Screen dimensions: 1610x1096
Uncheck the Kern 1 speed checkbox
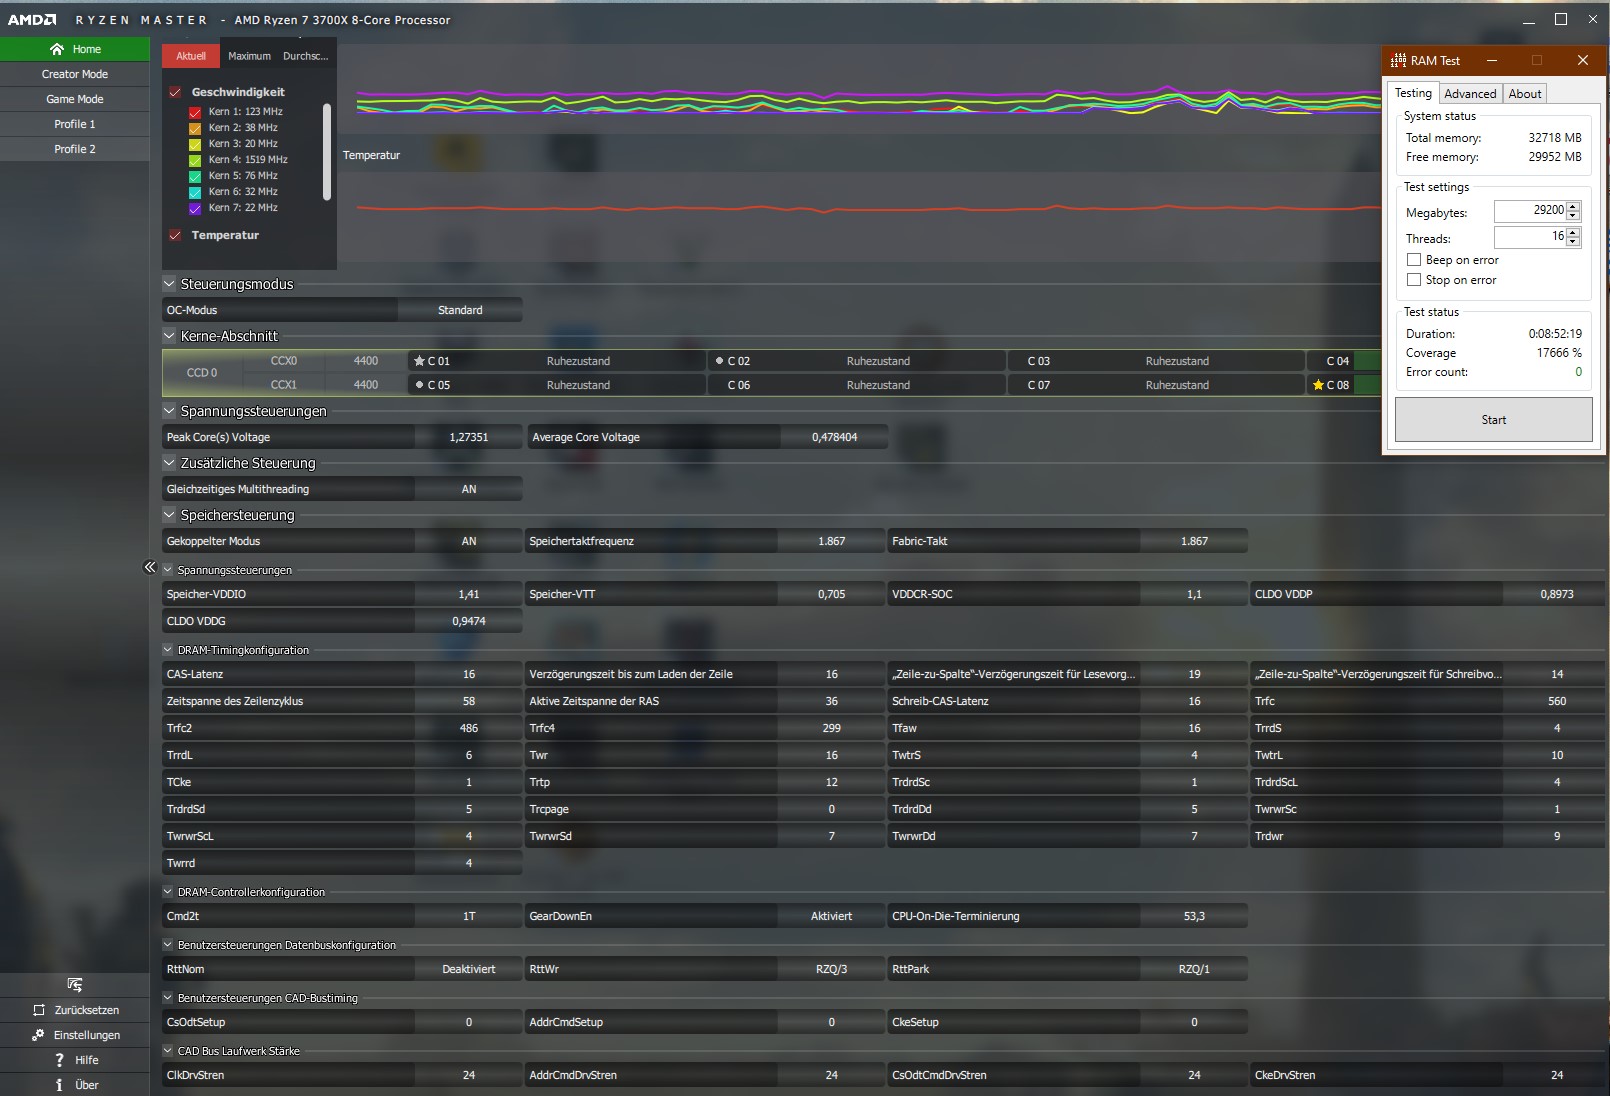(195, 112)
